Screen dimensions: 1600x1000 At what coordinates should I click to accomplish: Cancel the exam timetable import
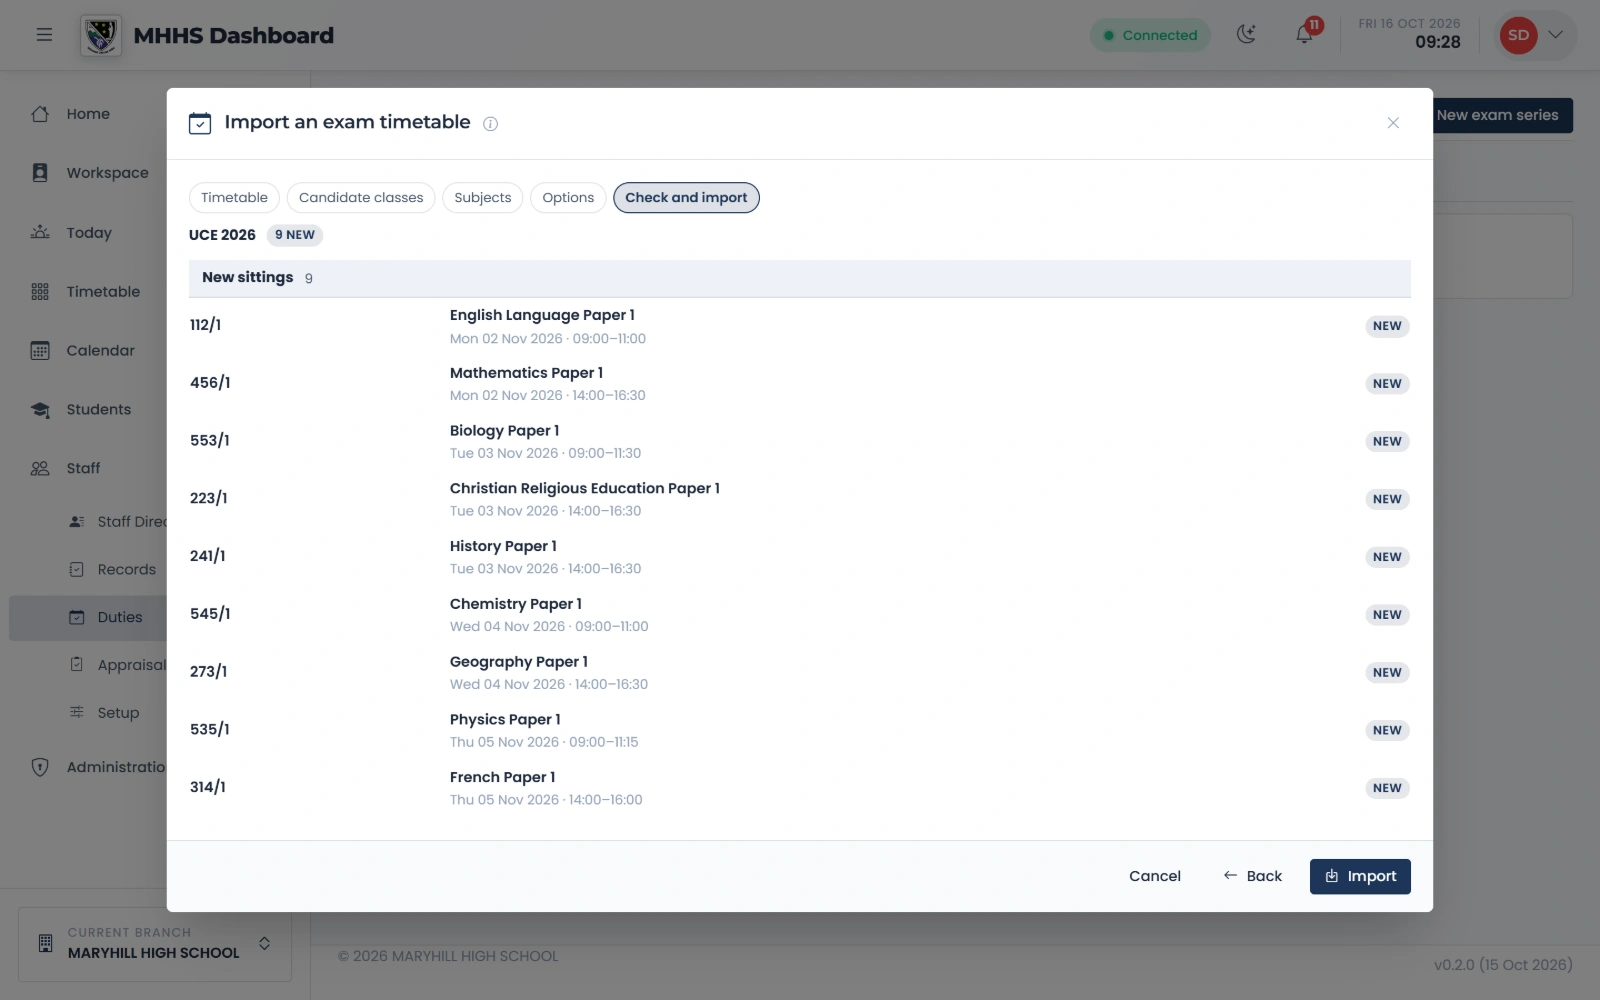click(x=1155, y=877)
